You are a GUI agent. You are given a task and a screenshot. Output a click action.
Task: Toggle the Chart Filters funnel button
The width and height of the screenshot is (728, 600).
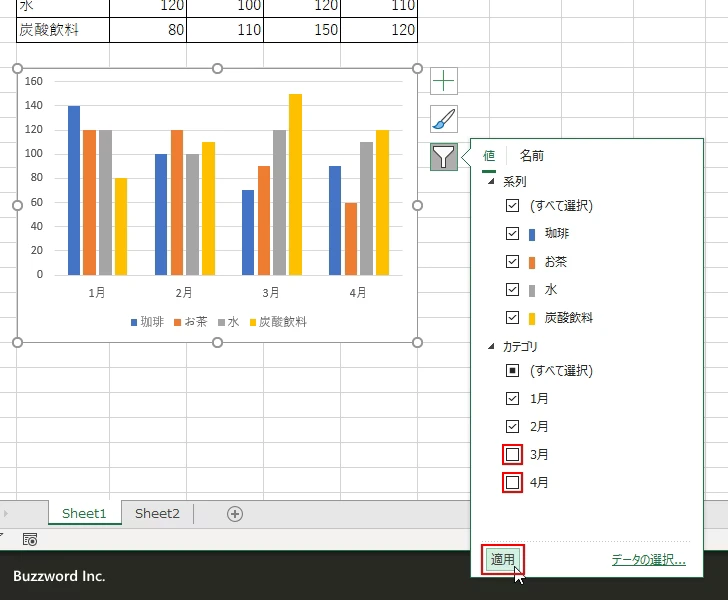point(444,157)
